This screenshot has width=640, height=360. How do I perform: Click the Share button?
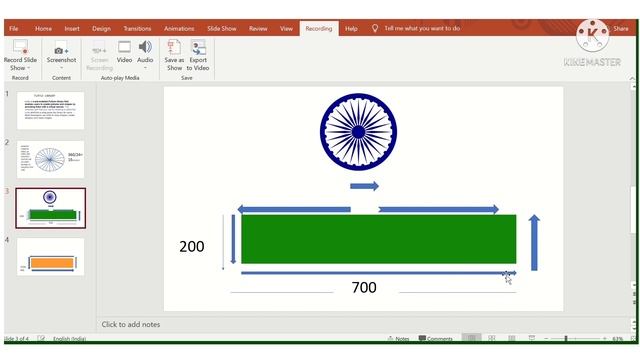[x=620, y=29]
